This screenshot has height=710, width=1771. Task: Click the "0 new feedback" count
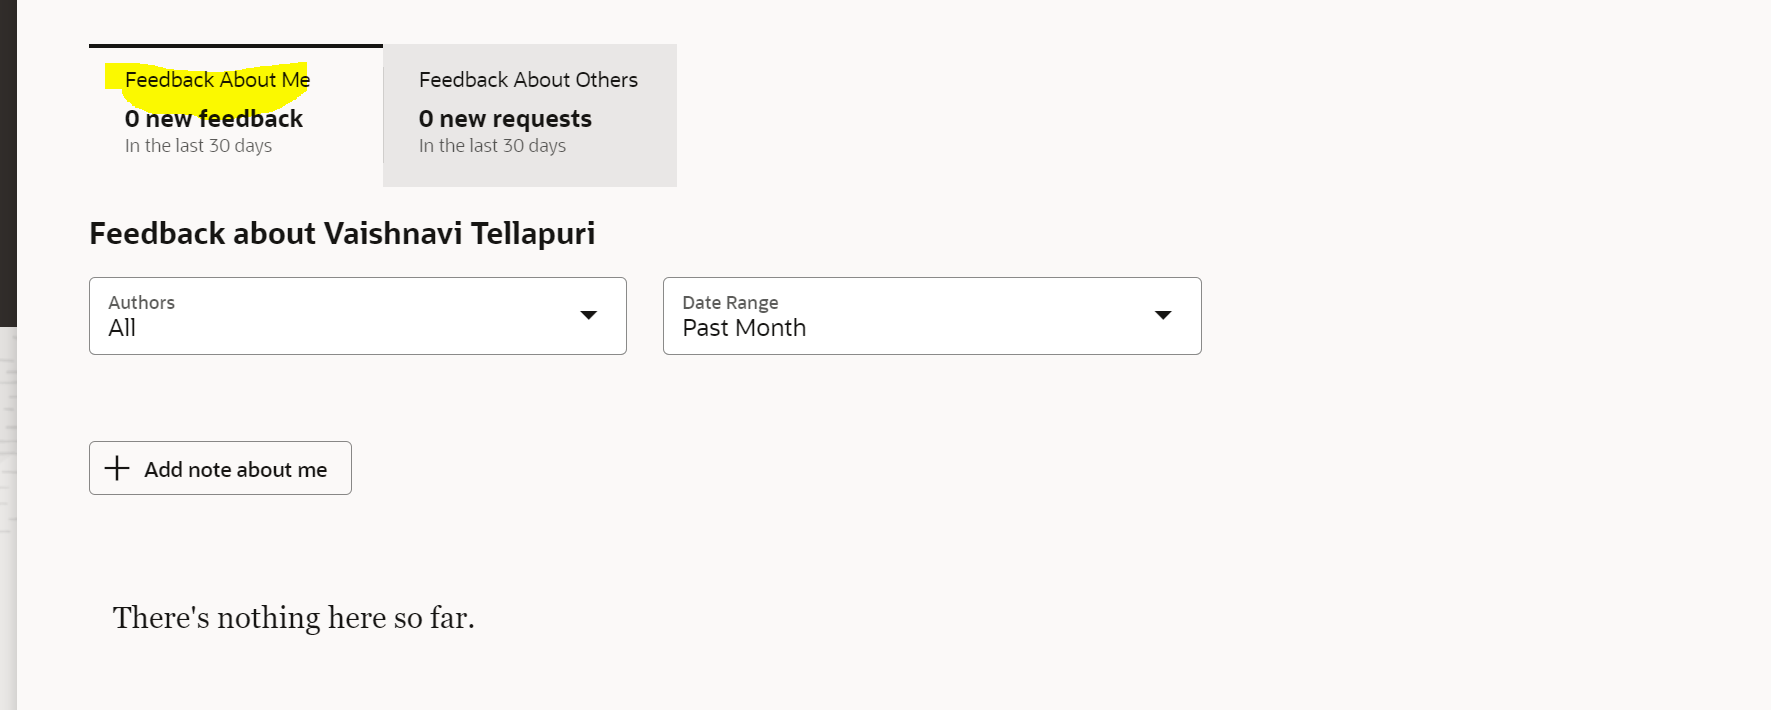click(x=214, y=119)
